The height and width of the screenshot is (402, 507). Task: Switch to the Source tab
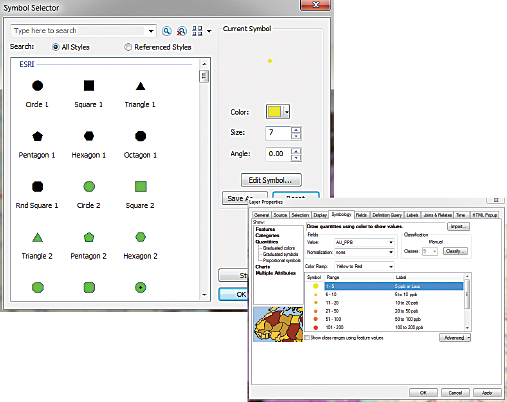(x=280, y=215)
